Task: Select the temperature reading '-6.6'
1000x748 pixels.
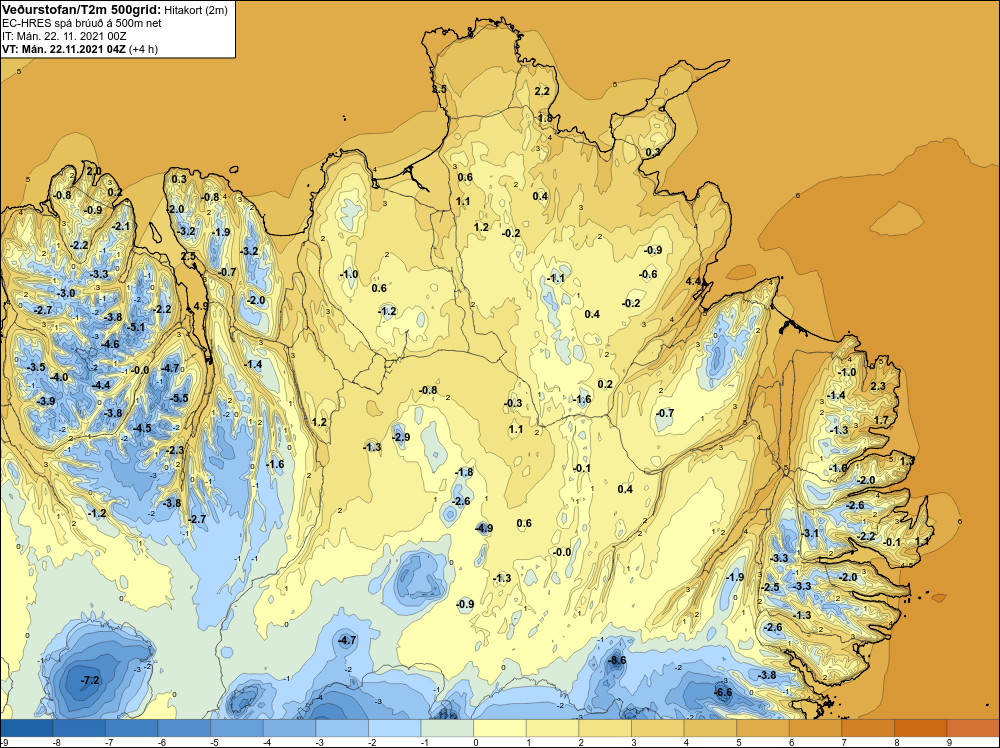Action: point(723,693)
